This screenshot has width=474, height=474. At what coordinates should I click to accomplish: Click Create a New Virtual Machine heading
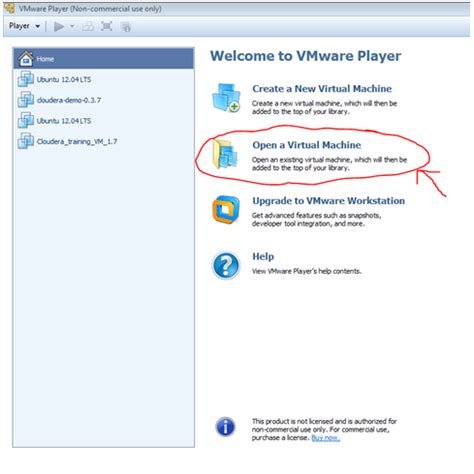pyautogui.click(x=322, y=89)
